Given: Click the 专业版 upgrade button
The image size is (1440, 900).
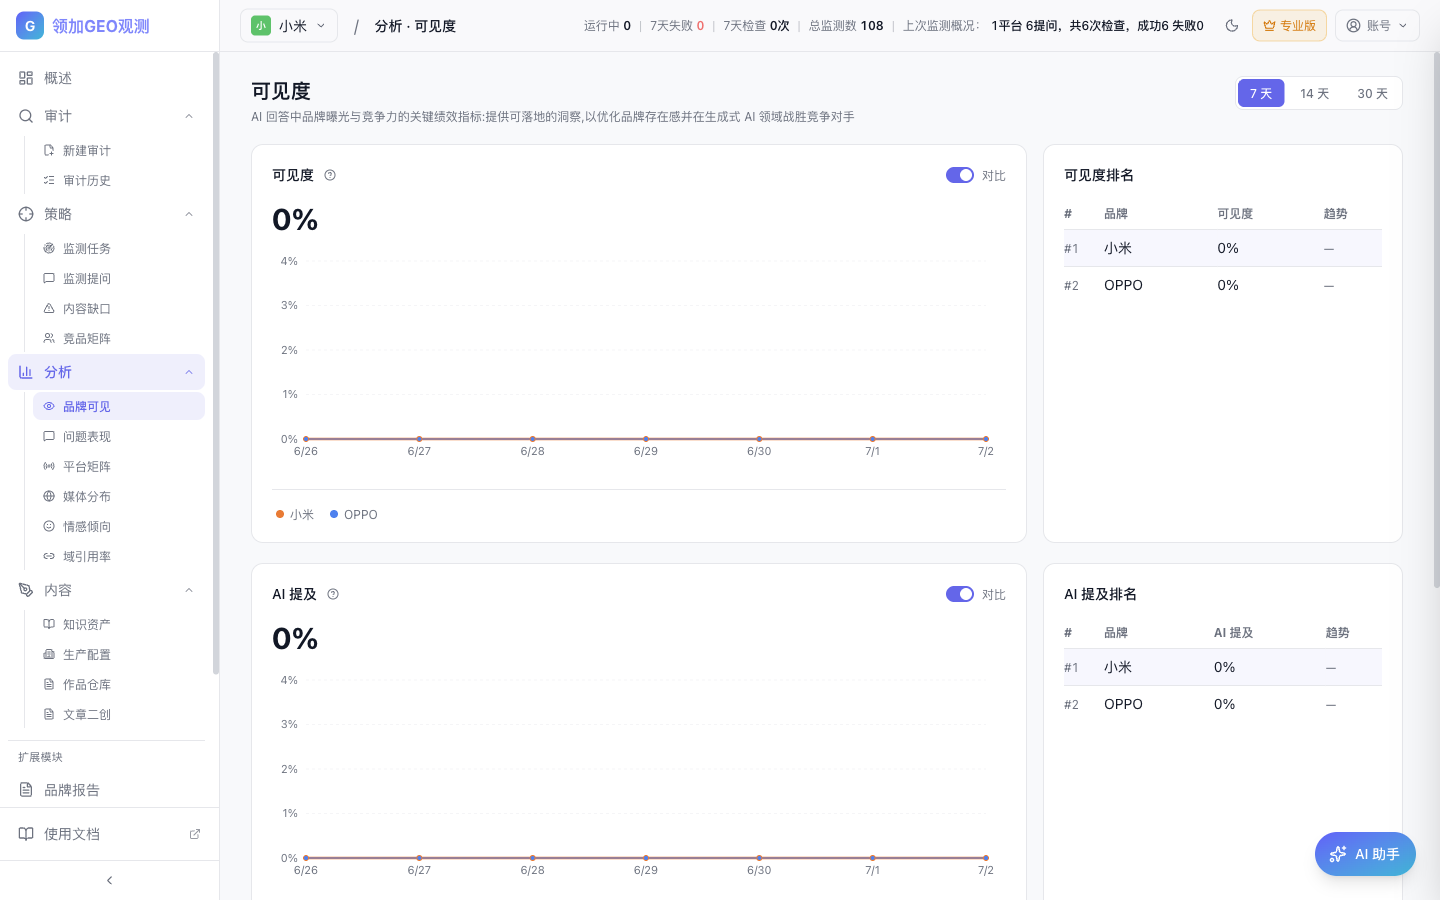Looking at the screenshot, I should pyautogui.click(x=1289, y=26).
